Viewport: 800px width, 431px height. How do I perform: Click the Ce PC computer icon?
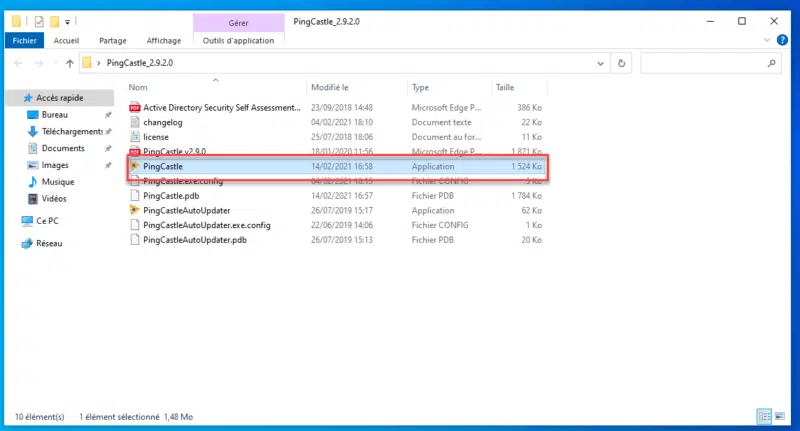point(27,221)
